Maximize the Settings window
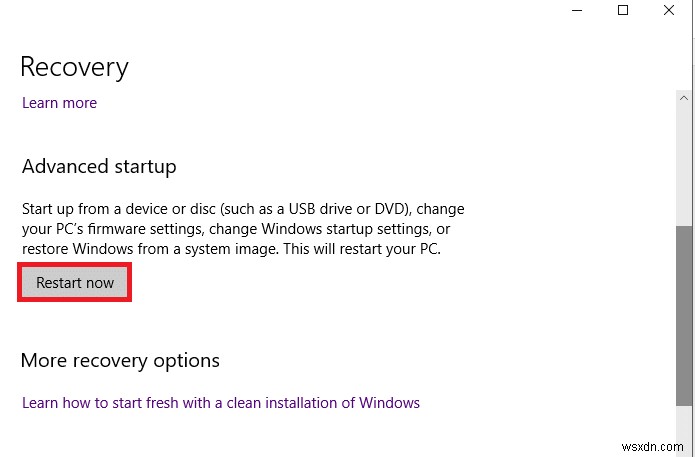 623,10
